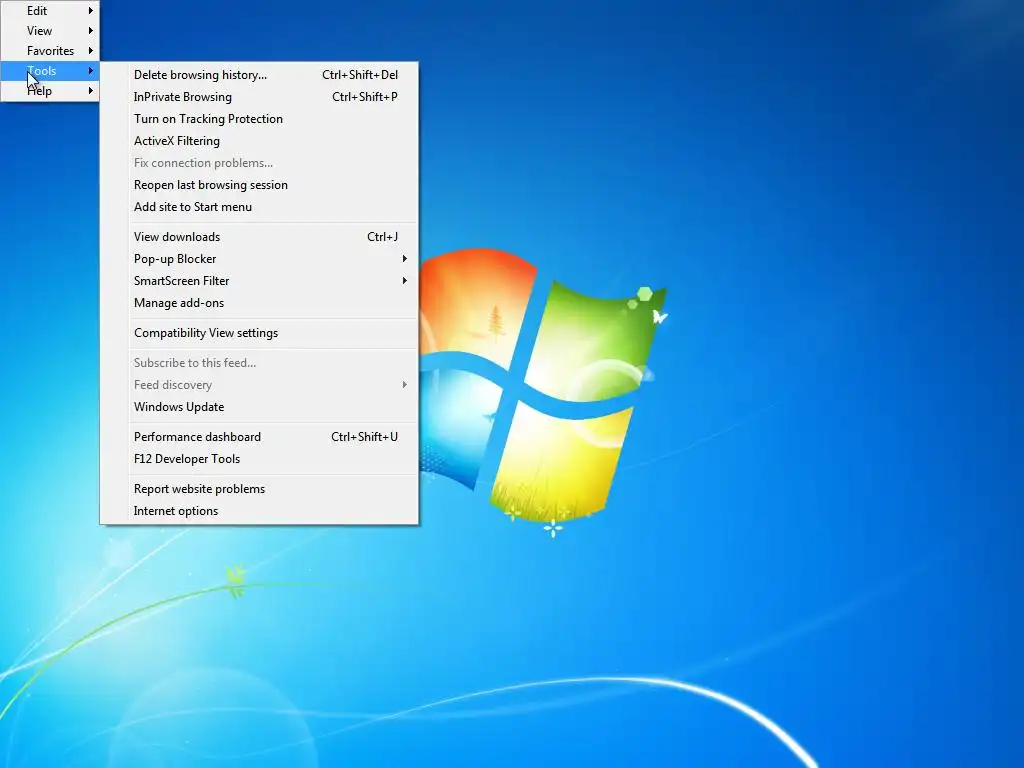Open Manage add-ons
Screen dimensions: 1024x768
click(259, 303)
